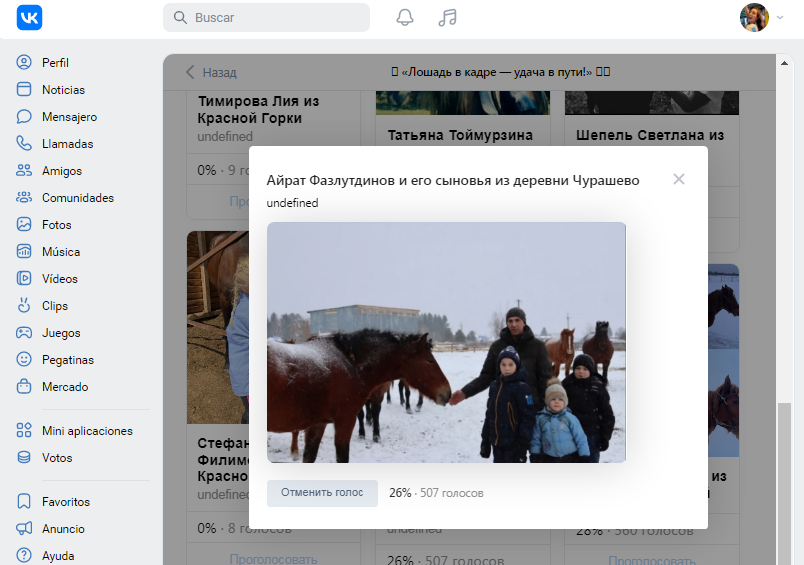Image resolution: width=804 pixels, height=565 pixels.
Task: Click the Тимирова Лия card title
Action: coord(258,109)
